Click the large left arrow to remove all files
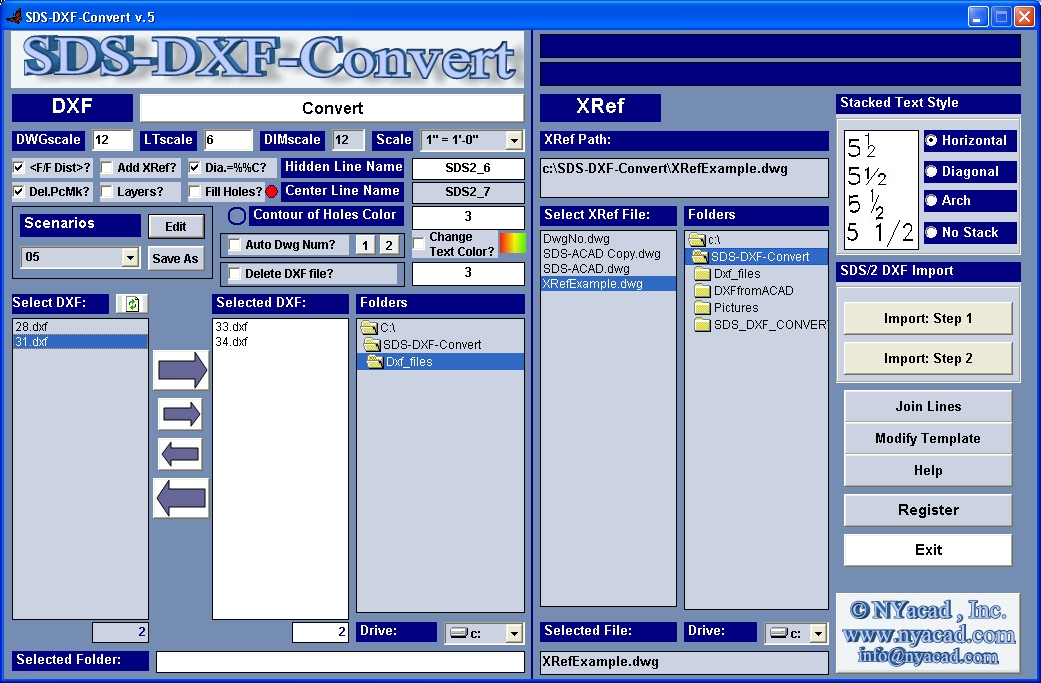The width and height of the screenshot is (1041, 683). [181, 498]
